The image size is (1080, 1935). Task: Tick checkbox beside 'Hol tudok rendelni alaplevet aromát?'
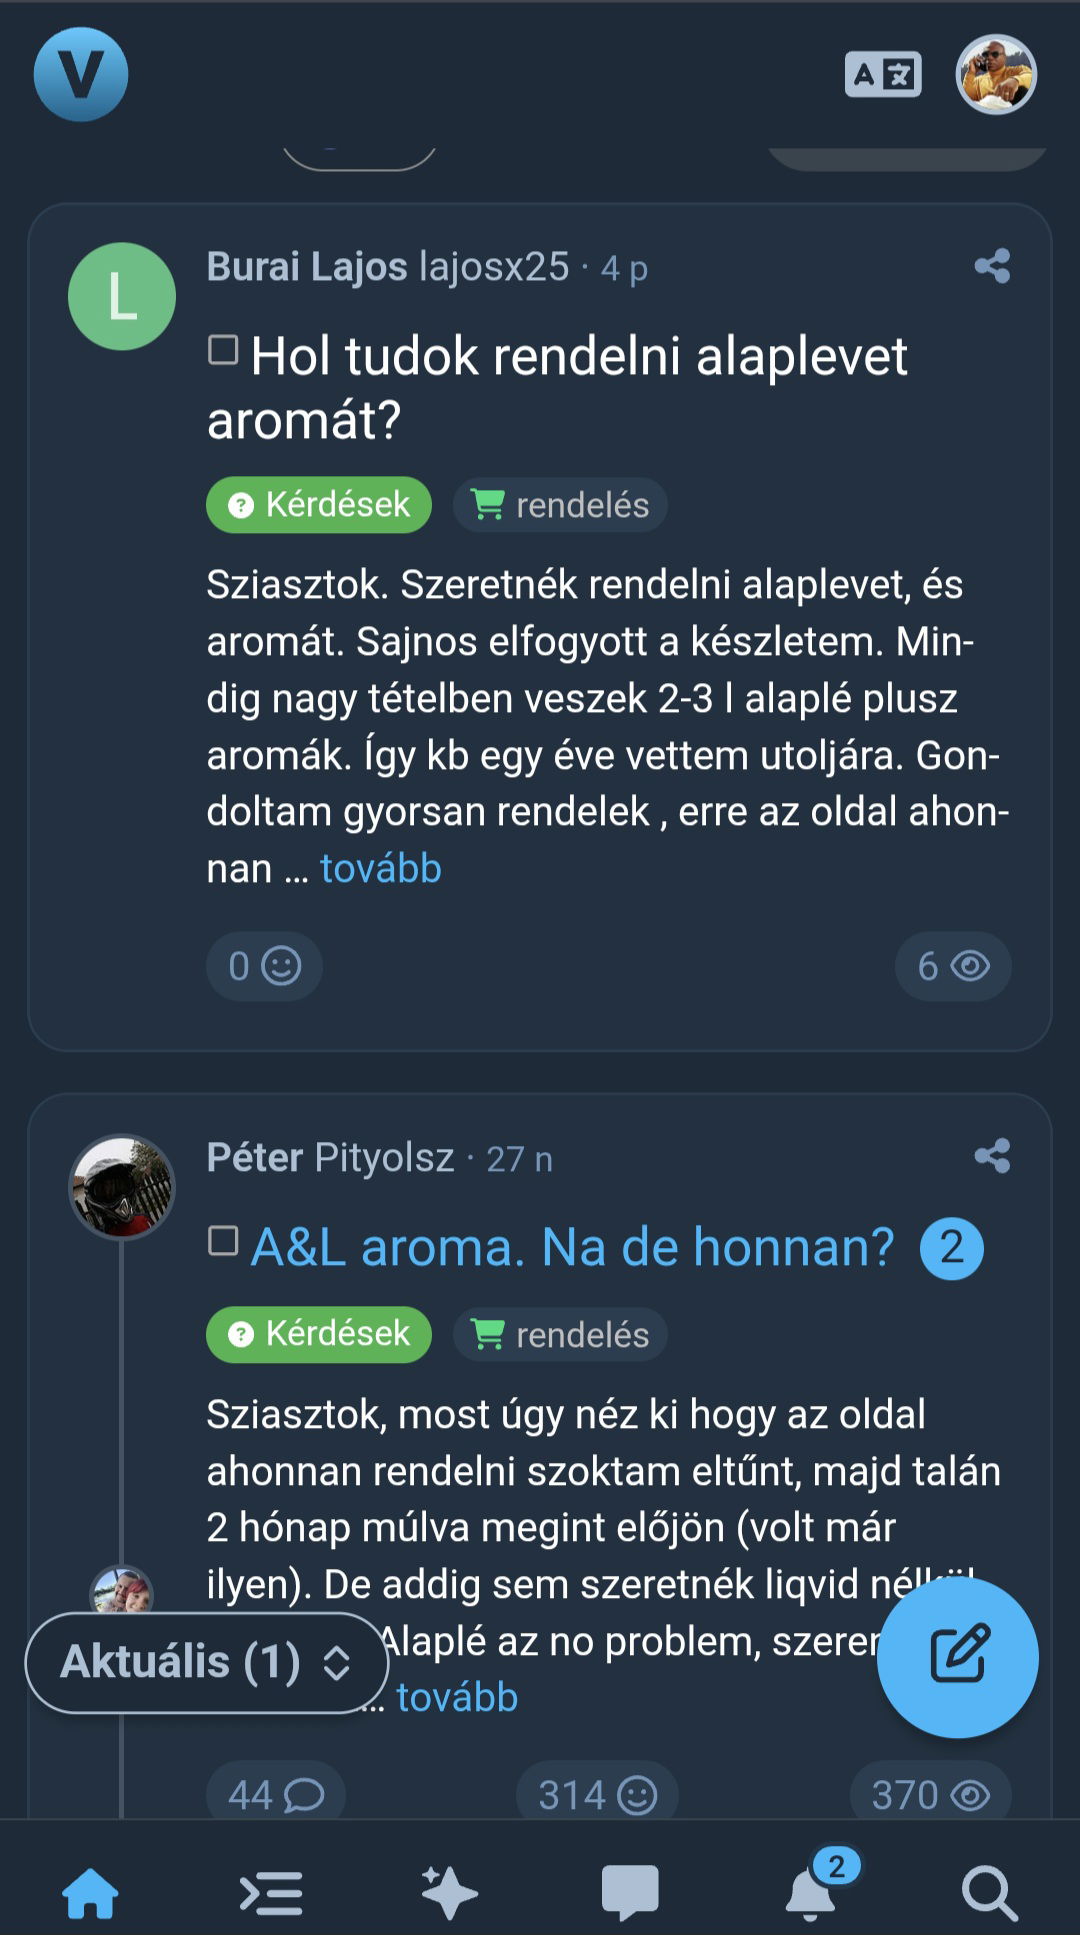(x=223, y=350)
